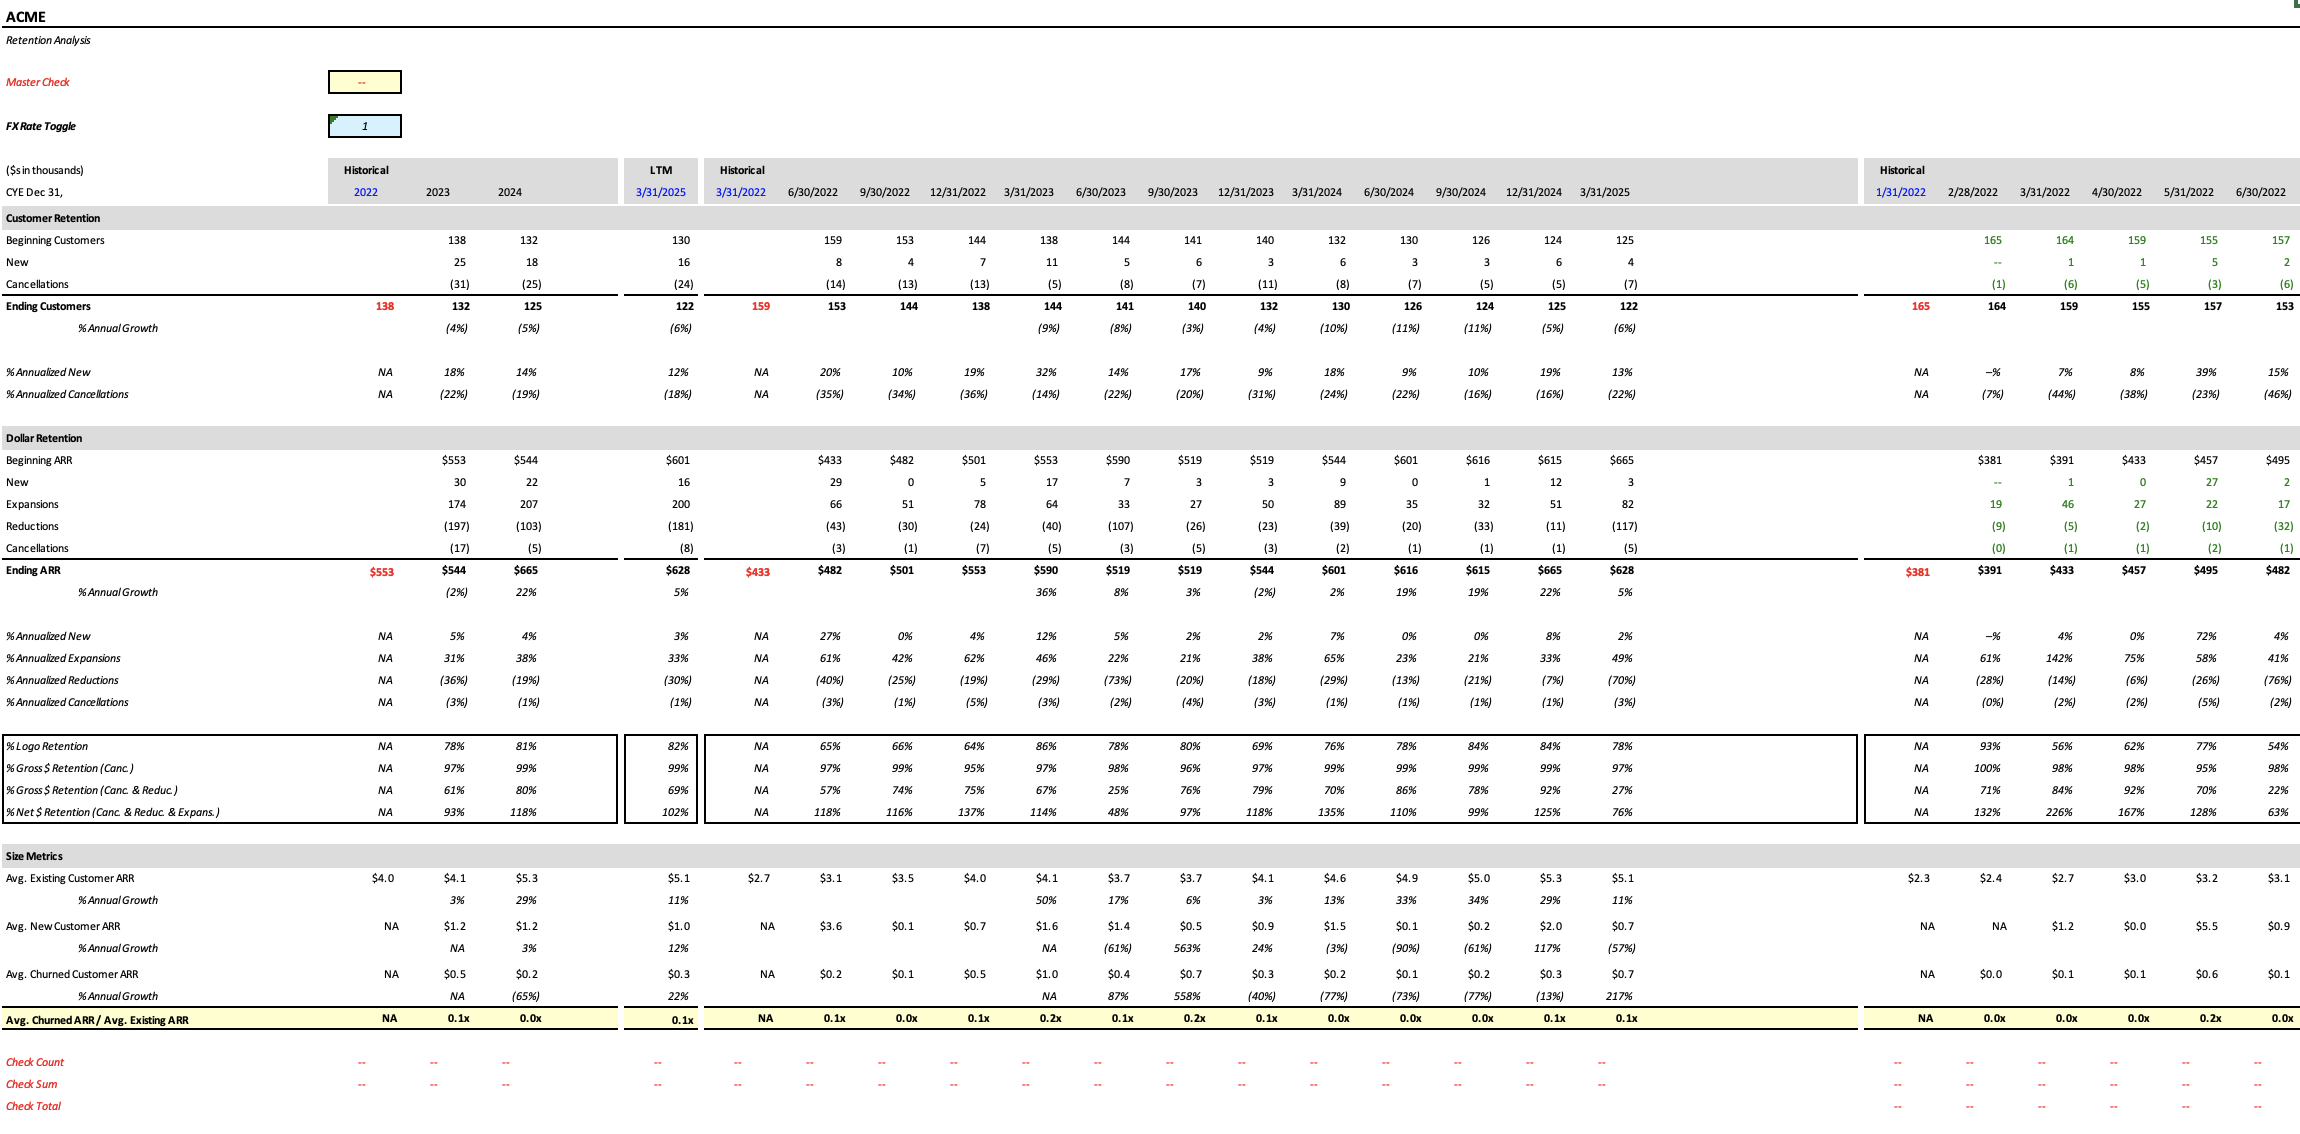This screenshot has width=2300, height=1134.
Task: Click the Dollar Retention section header
Action: [x=44, y=438]
